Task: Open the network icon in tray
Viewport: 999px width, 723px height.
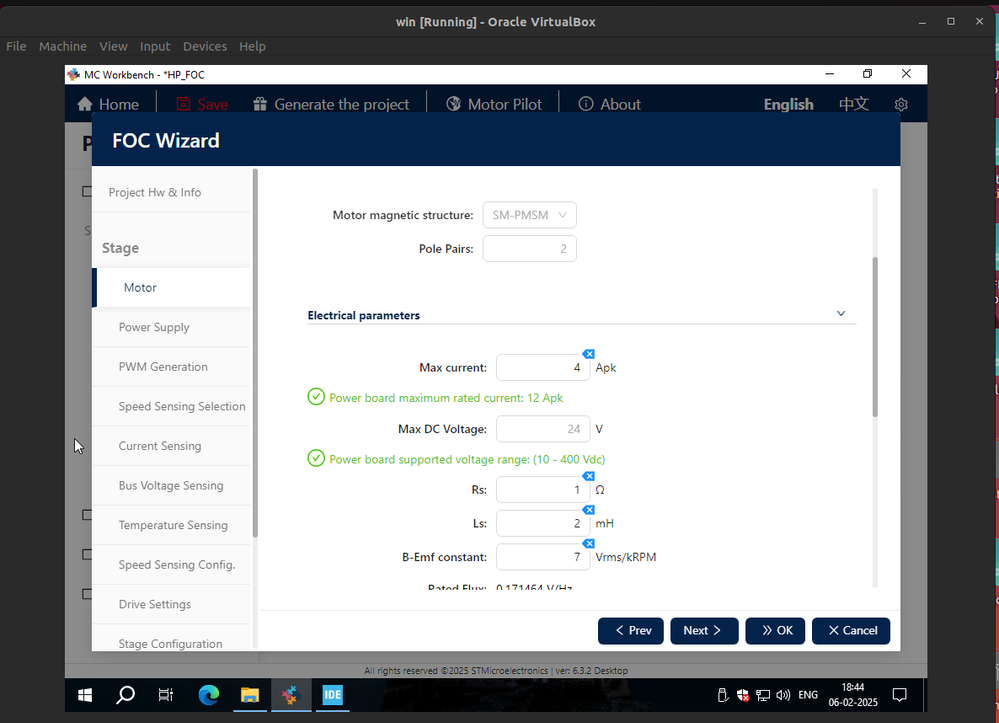Action: pos(763,695)
